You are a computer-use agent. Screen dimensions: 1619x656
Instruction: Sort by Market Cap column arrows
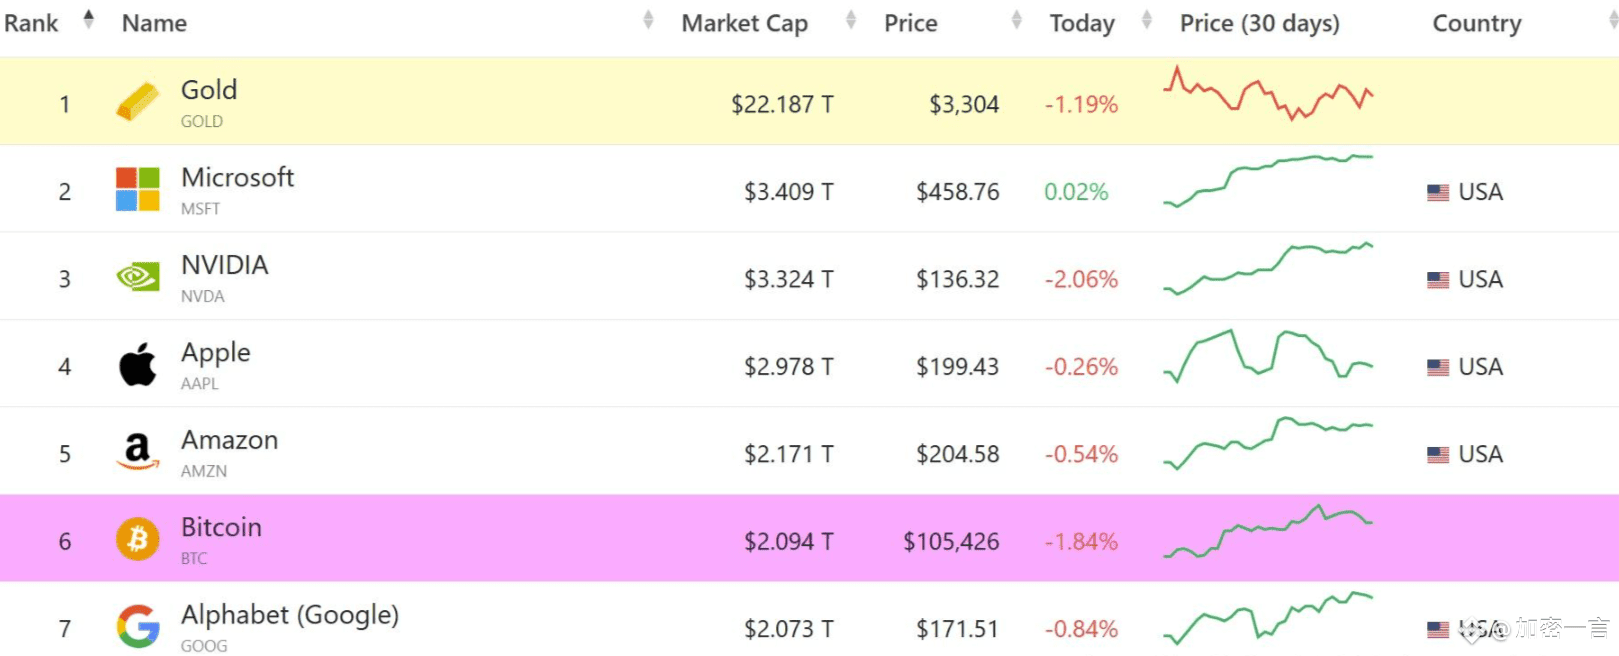[x=851, y=20]
